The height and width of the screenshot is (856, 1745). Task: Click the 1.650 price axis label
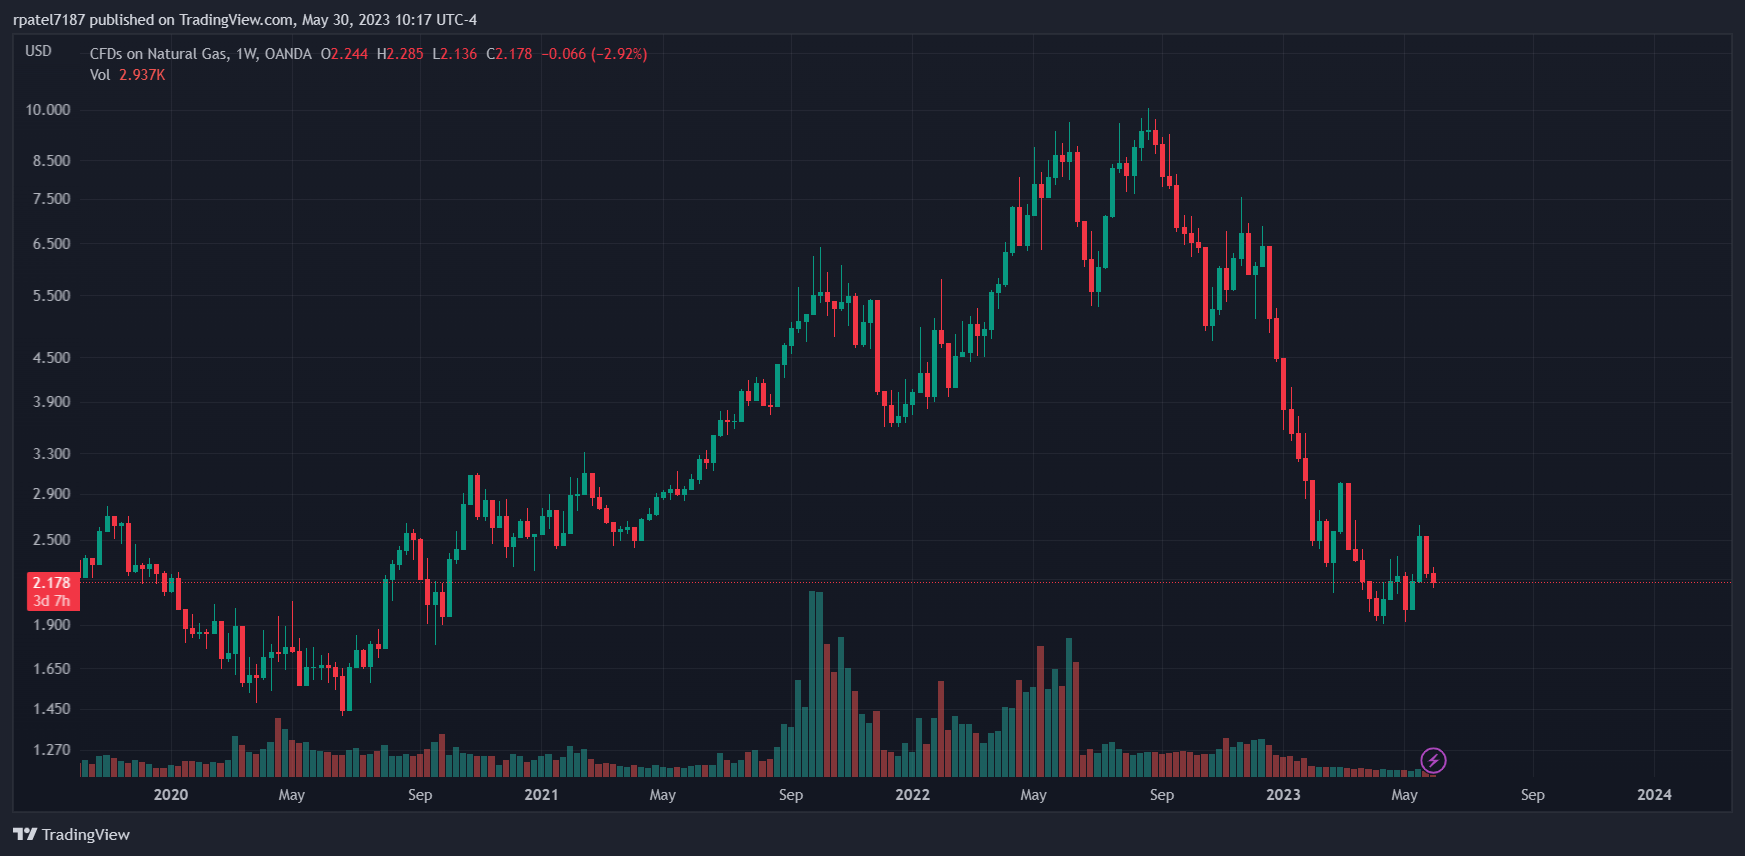tap(51, 669)
